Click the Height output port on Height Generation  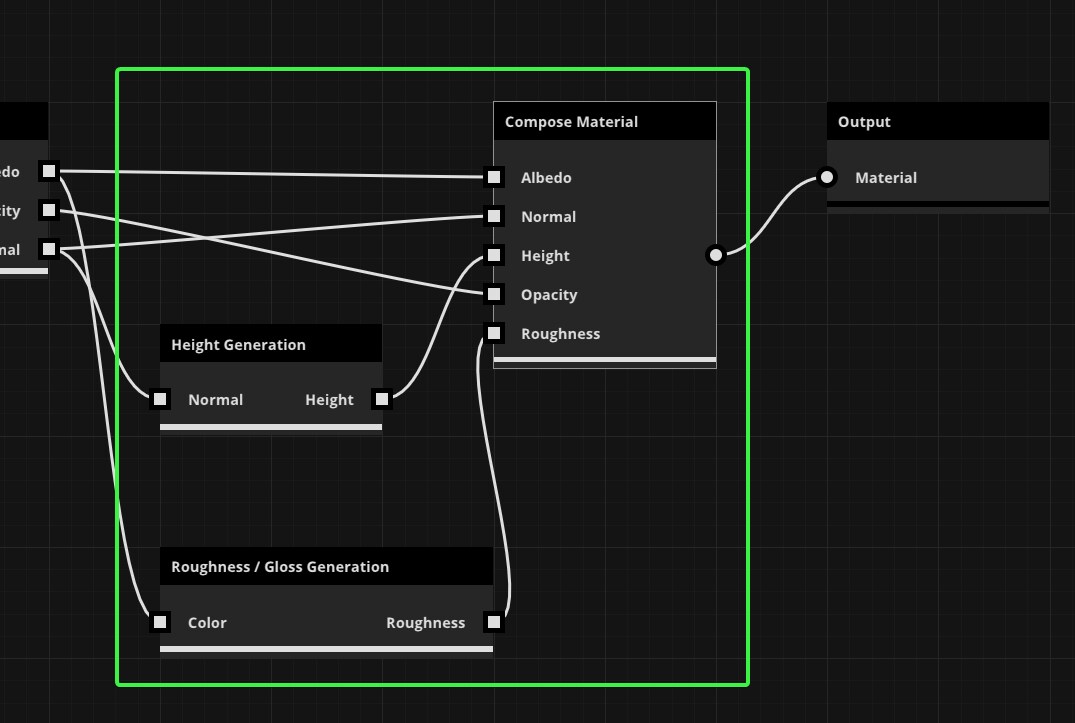pyautogui.click(x=382, y=399)
